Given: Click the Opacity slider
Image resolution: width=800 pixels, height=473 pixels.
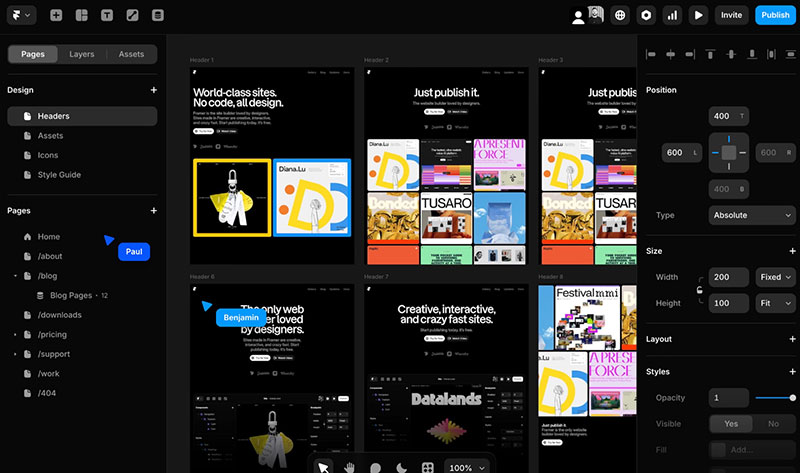Looking at the screenshot, I should click(x=776, y=398).
